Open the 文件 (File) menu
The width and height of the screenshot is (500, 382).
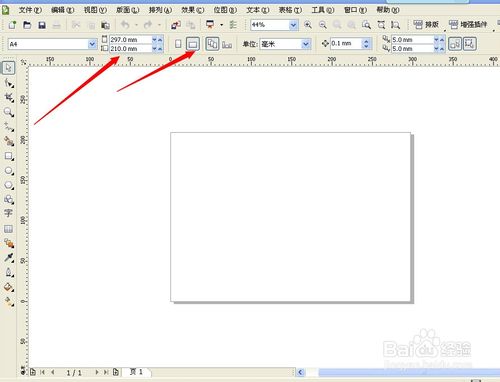30,10
